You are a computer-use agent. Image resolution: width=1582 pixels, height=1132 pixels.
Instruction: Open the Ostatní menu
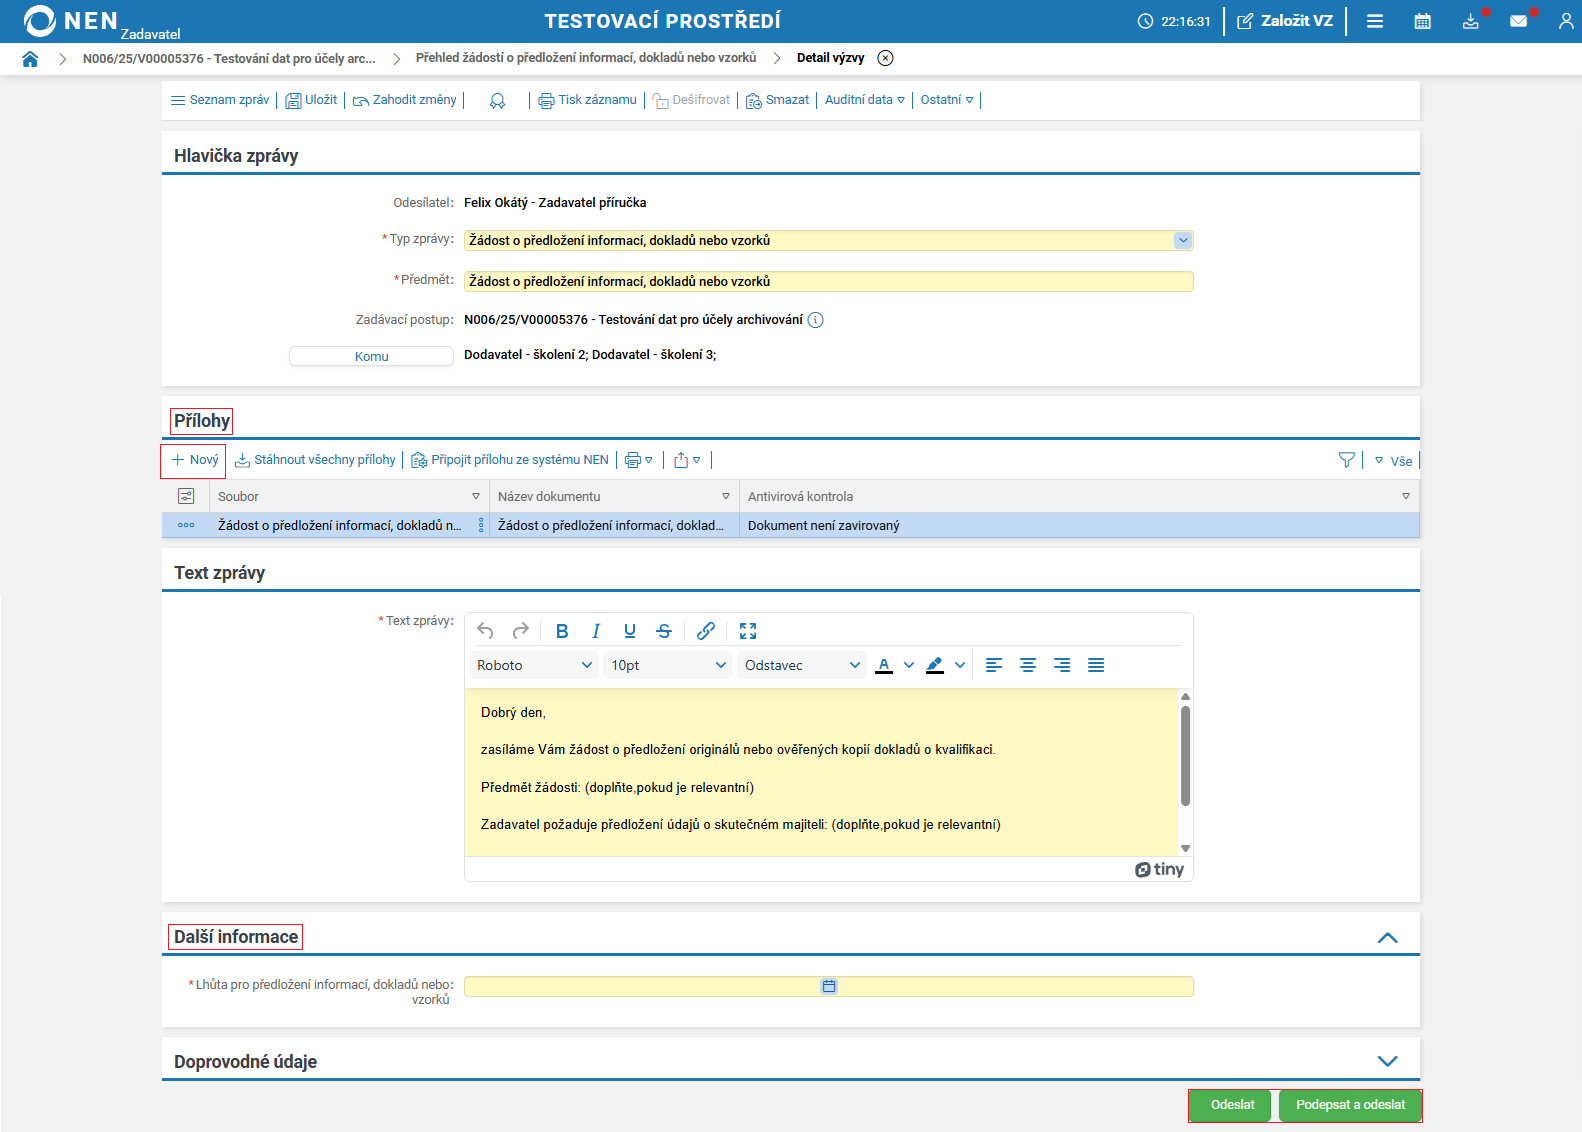946,100
